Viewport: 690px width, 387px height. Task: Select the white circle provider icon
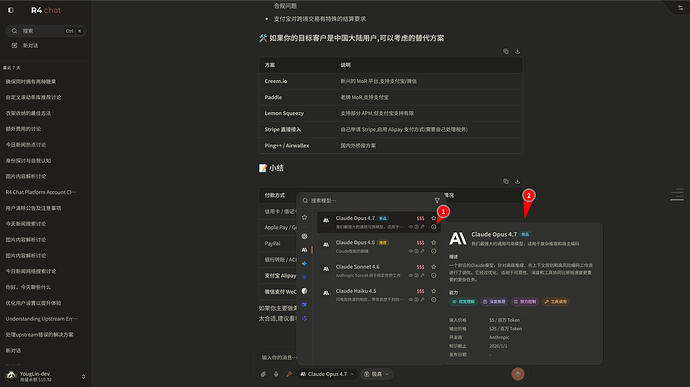click(x=305, y=291)
